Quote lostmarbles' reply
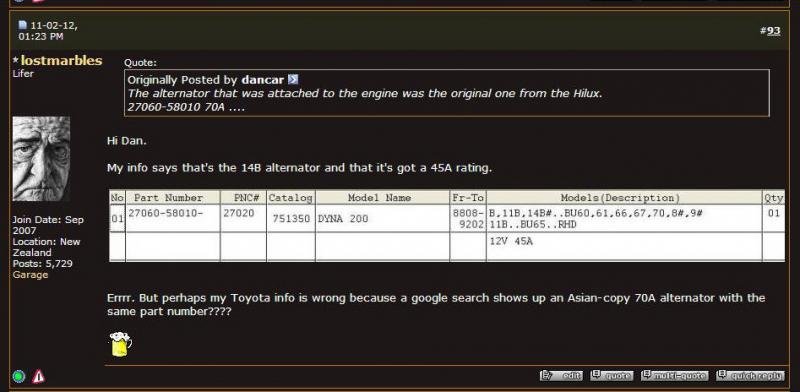 pos(611,376)
